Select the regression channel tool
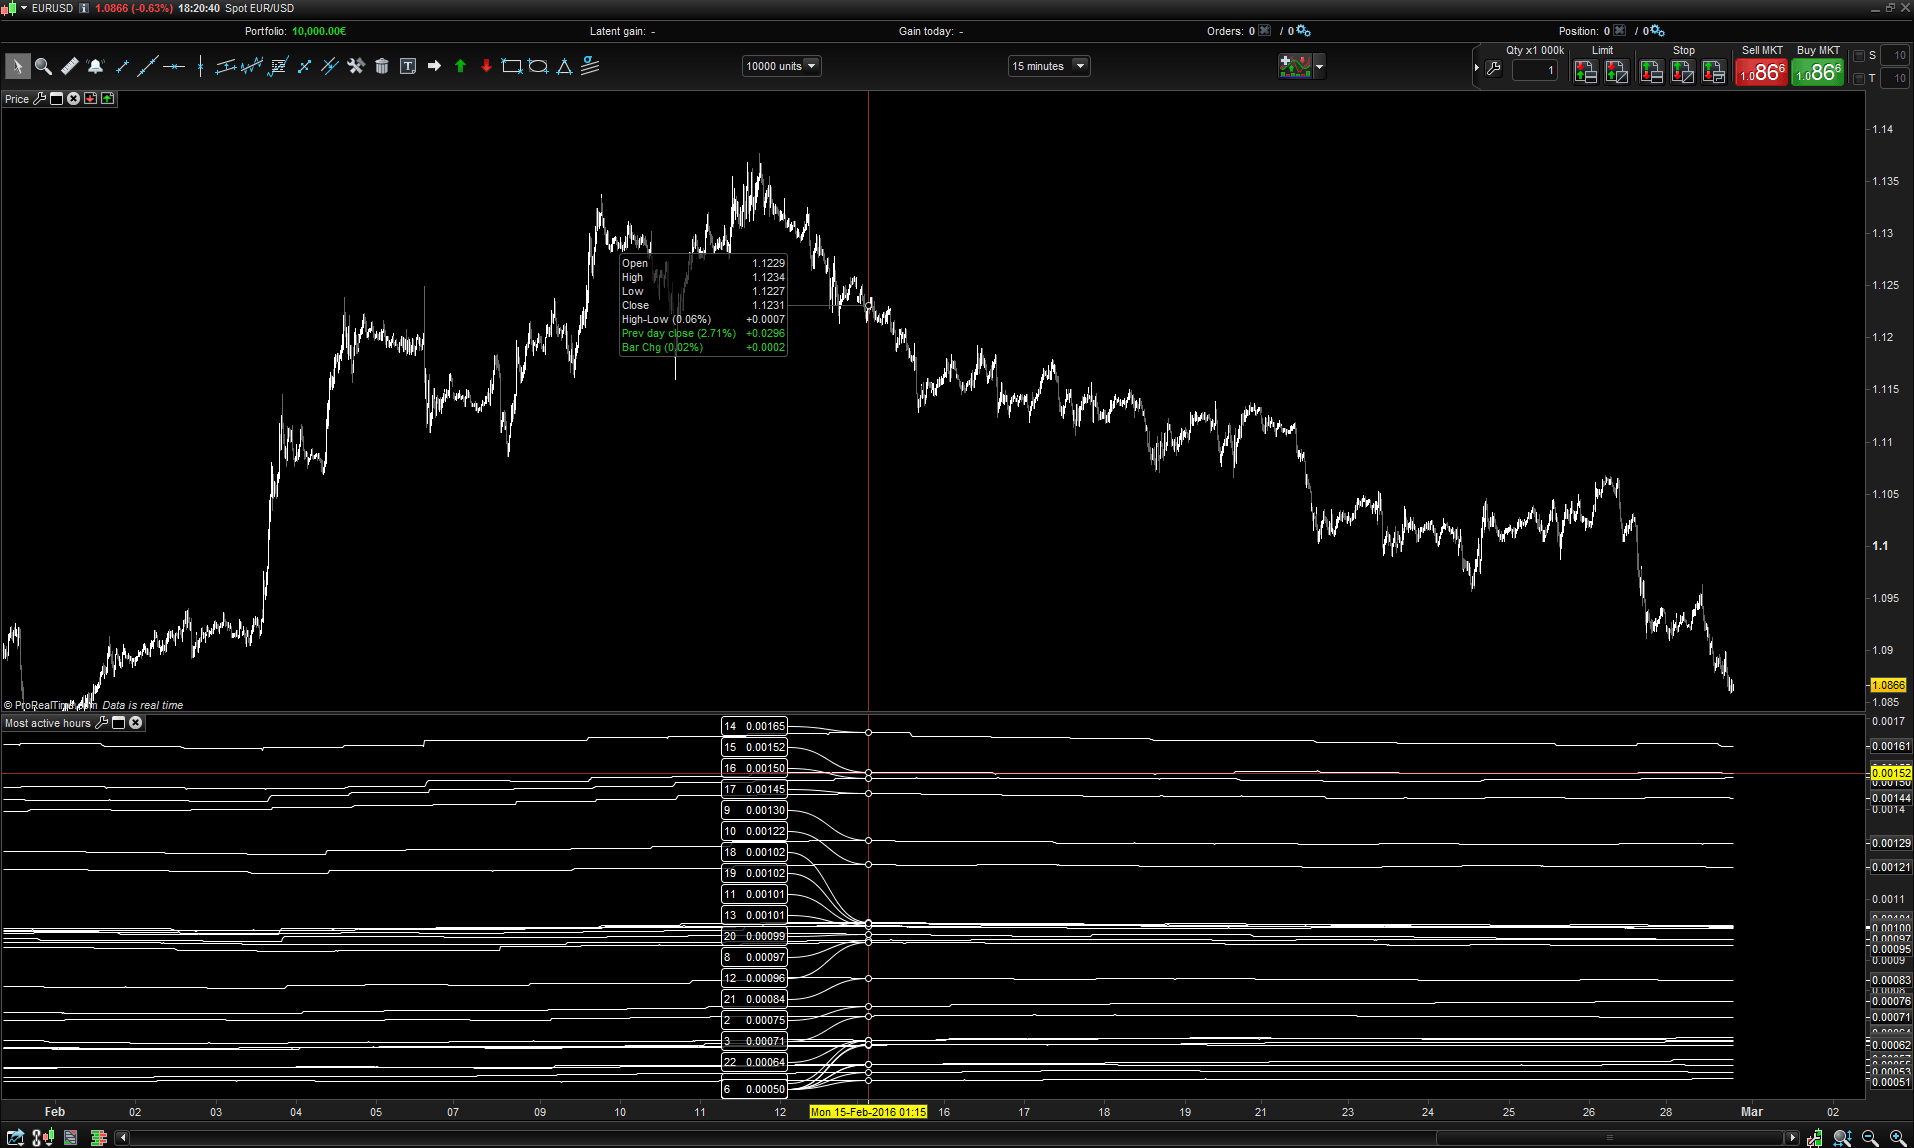 (251, 66)
